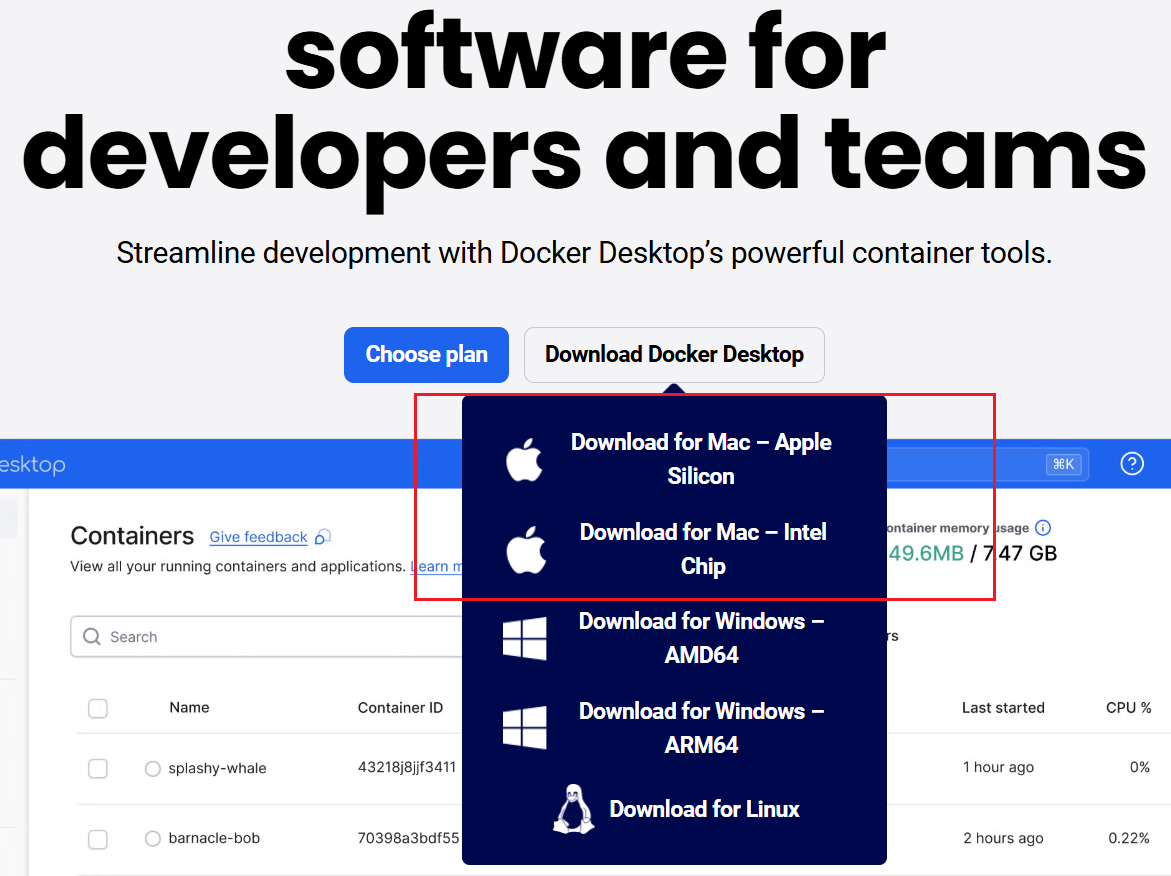The width and height of the screenshot is (1171, 876).
Task: Select the barnacle-bob row checkbox
Action: pos(98,839)
